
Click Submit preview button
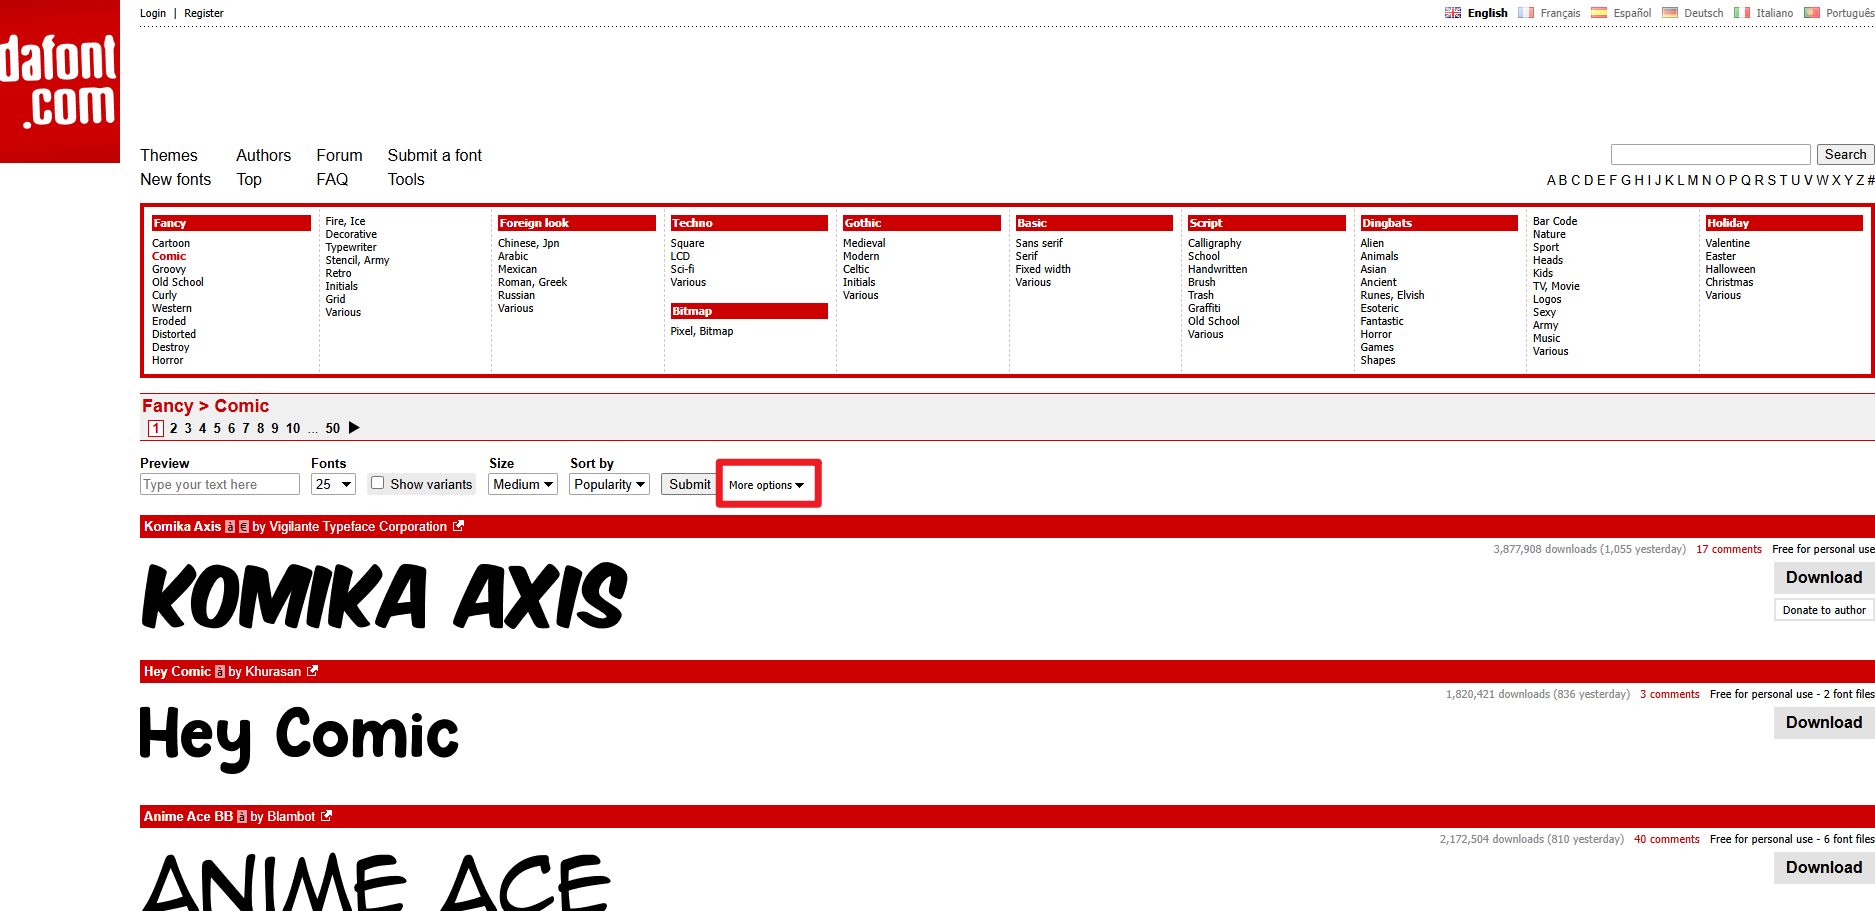[x=690, y=484]
